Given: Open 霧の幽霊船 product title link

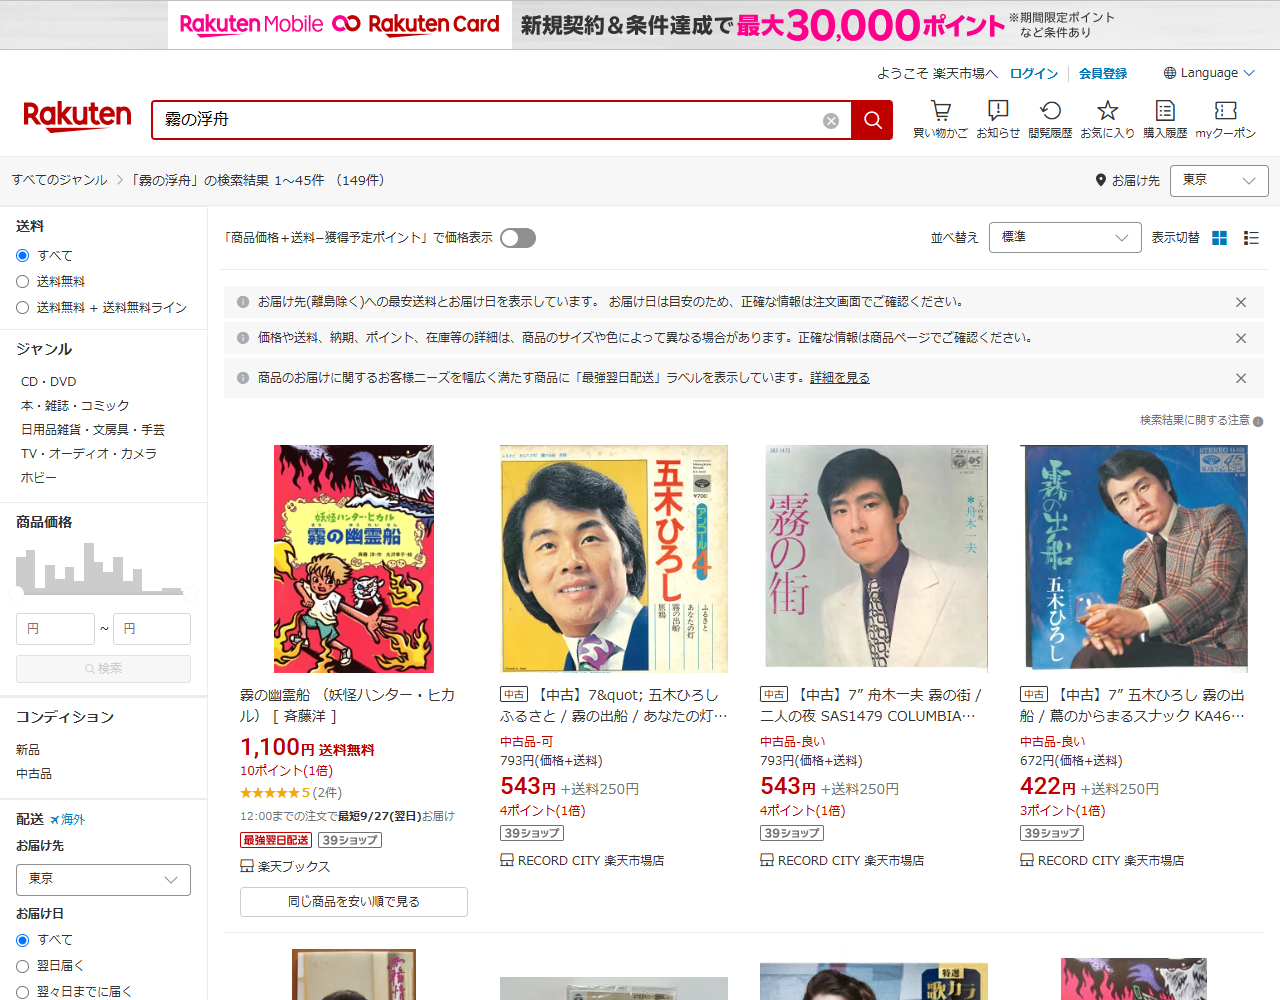Looking at the screenshot, I should (347, 705).
